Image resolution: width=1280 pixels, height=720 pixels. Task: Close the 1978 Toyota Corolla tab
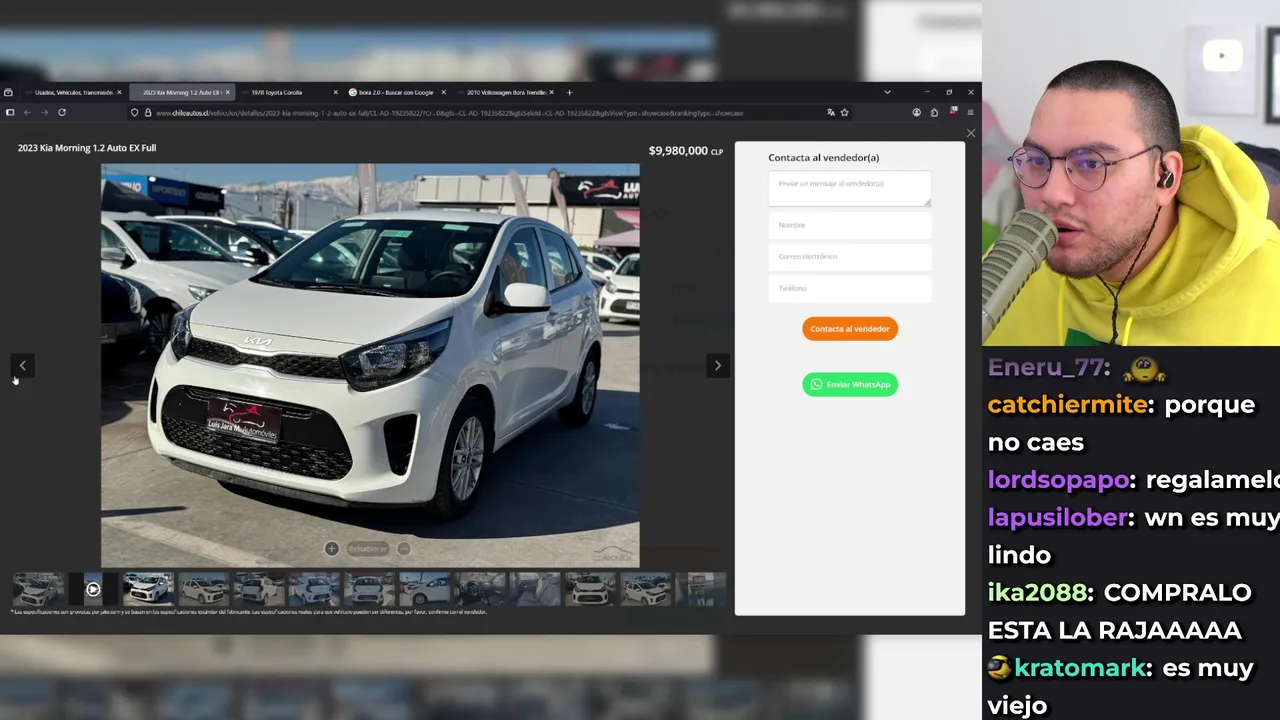(x=335, y=92)
